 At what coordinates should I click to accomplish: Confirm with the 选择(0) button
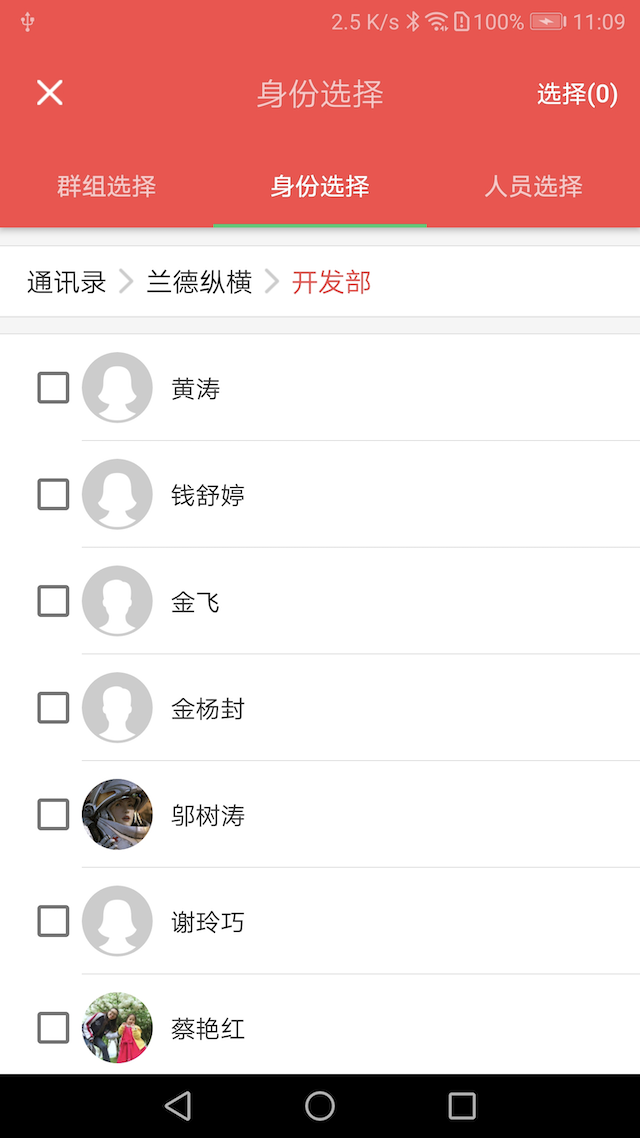tap(577, 94)
